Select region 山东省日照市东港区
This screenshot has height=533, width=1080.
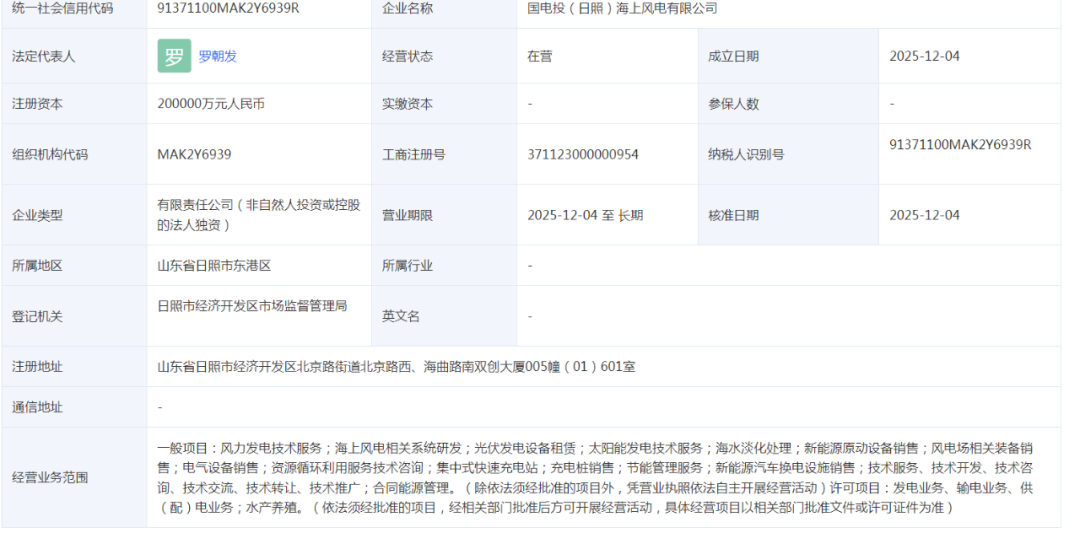coord(214,266)
